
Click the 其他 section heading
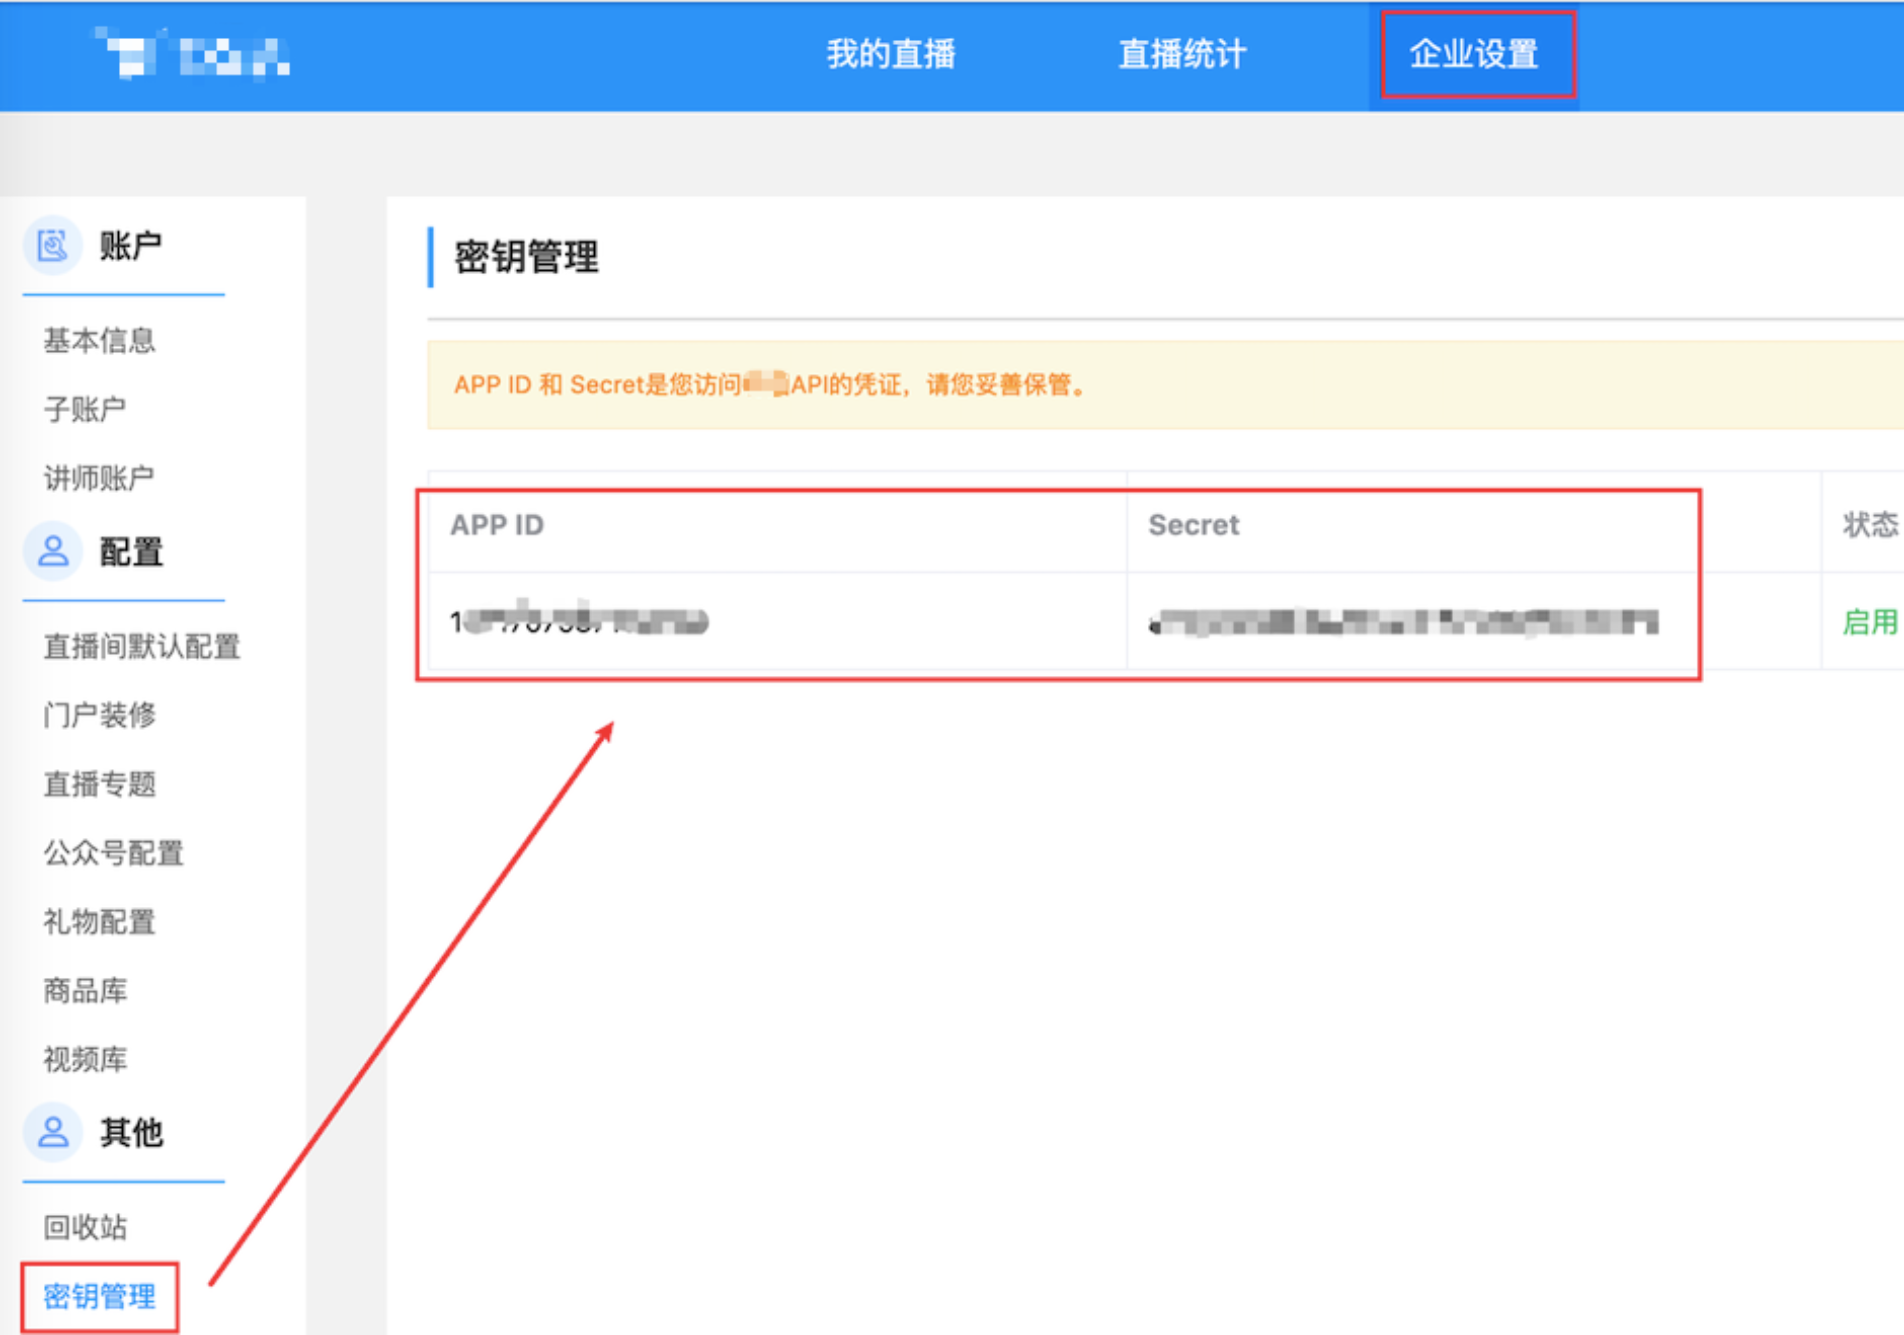point(130,1132)
